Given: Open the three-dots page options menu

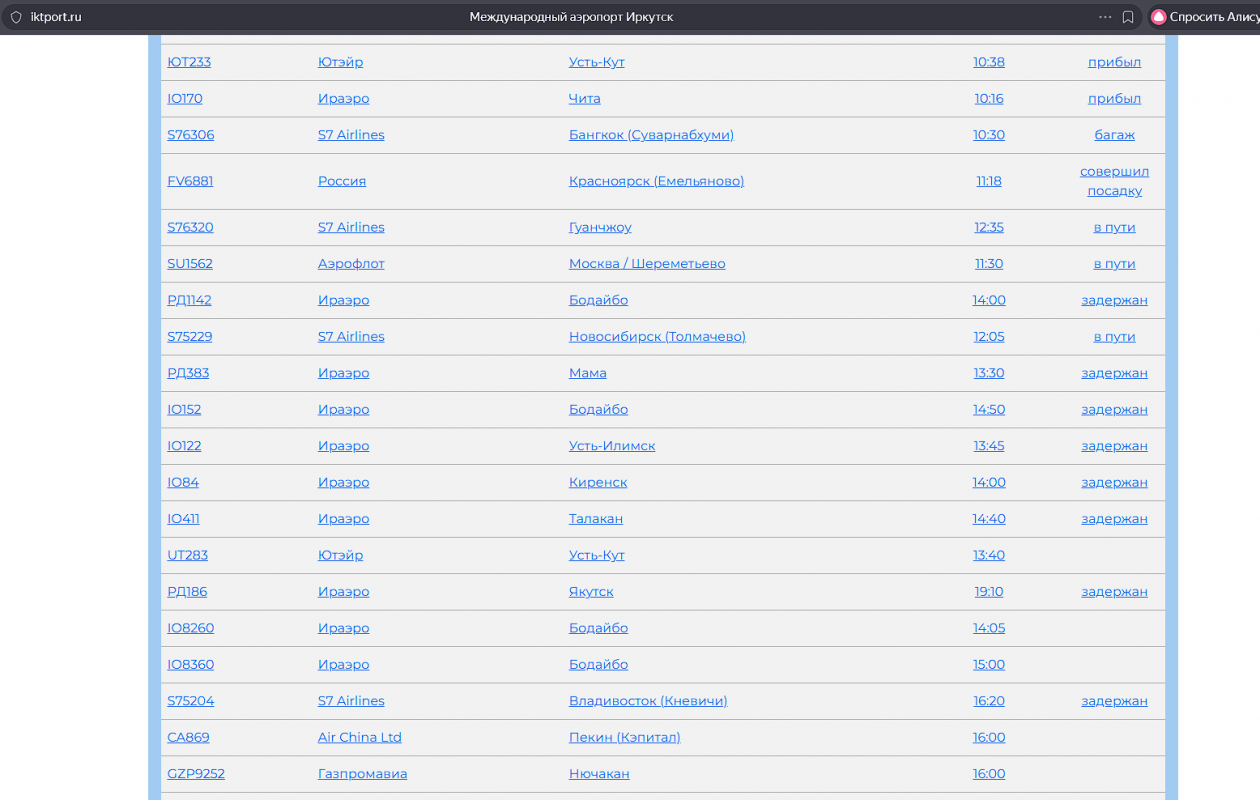Looking at the screenshot, I should coord(1105,17).
